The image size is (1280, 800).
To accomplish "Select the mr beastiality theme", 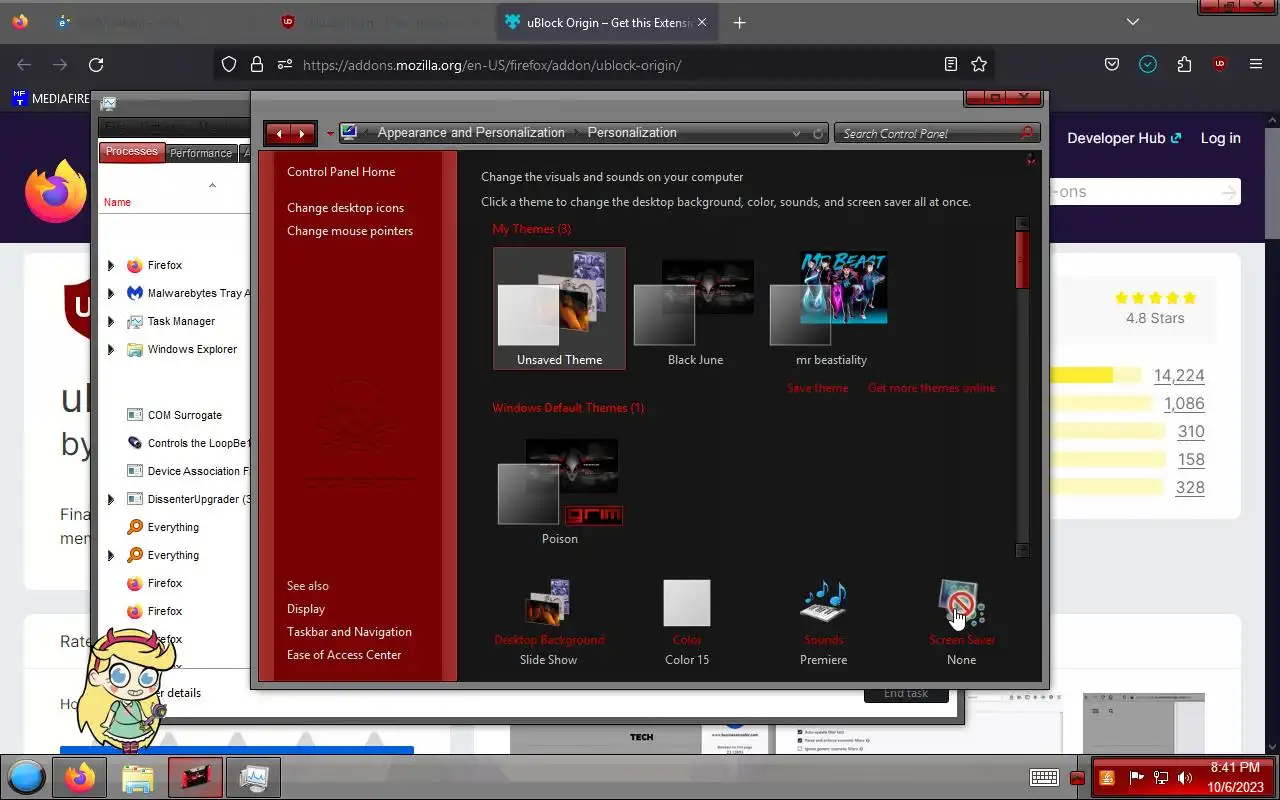I will pos(831,310).
